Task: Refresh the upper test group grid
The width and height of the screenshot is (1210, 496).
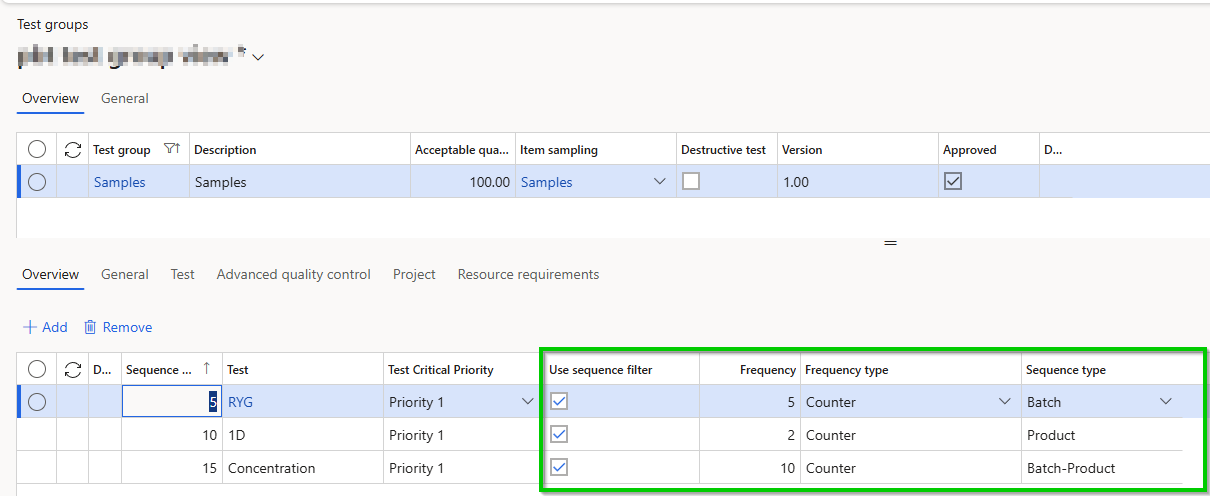Action: coord(72,150)
